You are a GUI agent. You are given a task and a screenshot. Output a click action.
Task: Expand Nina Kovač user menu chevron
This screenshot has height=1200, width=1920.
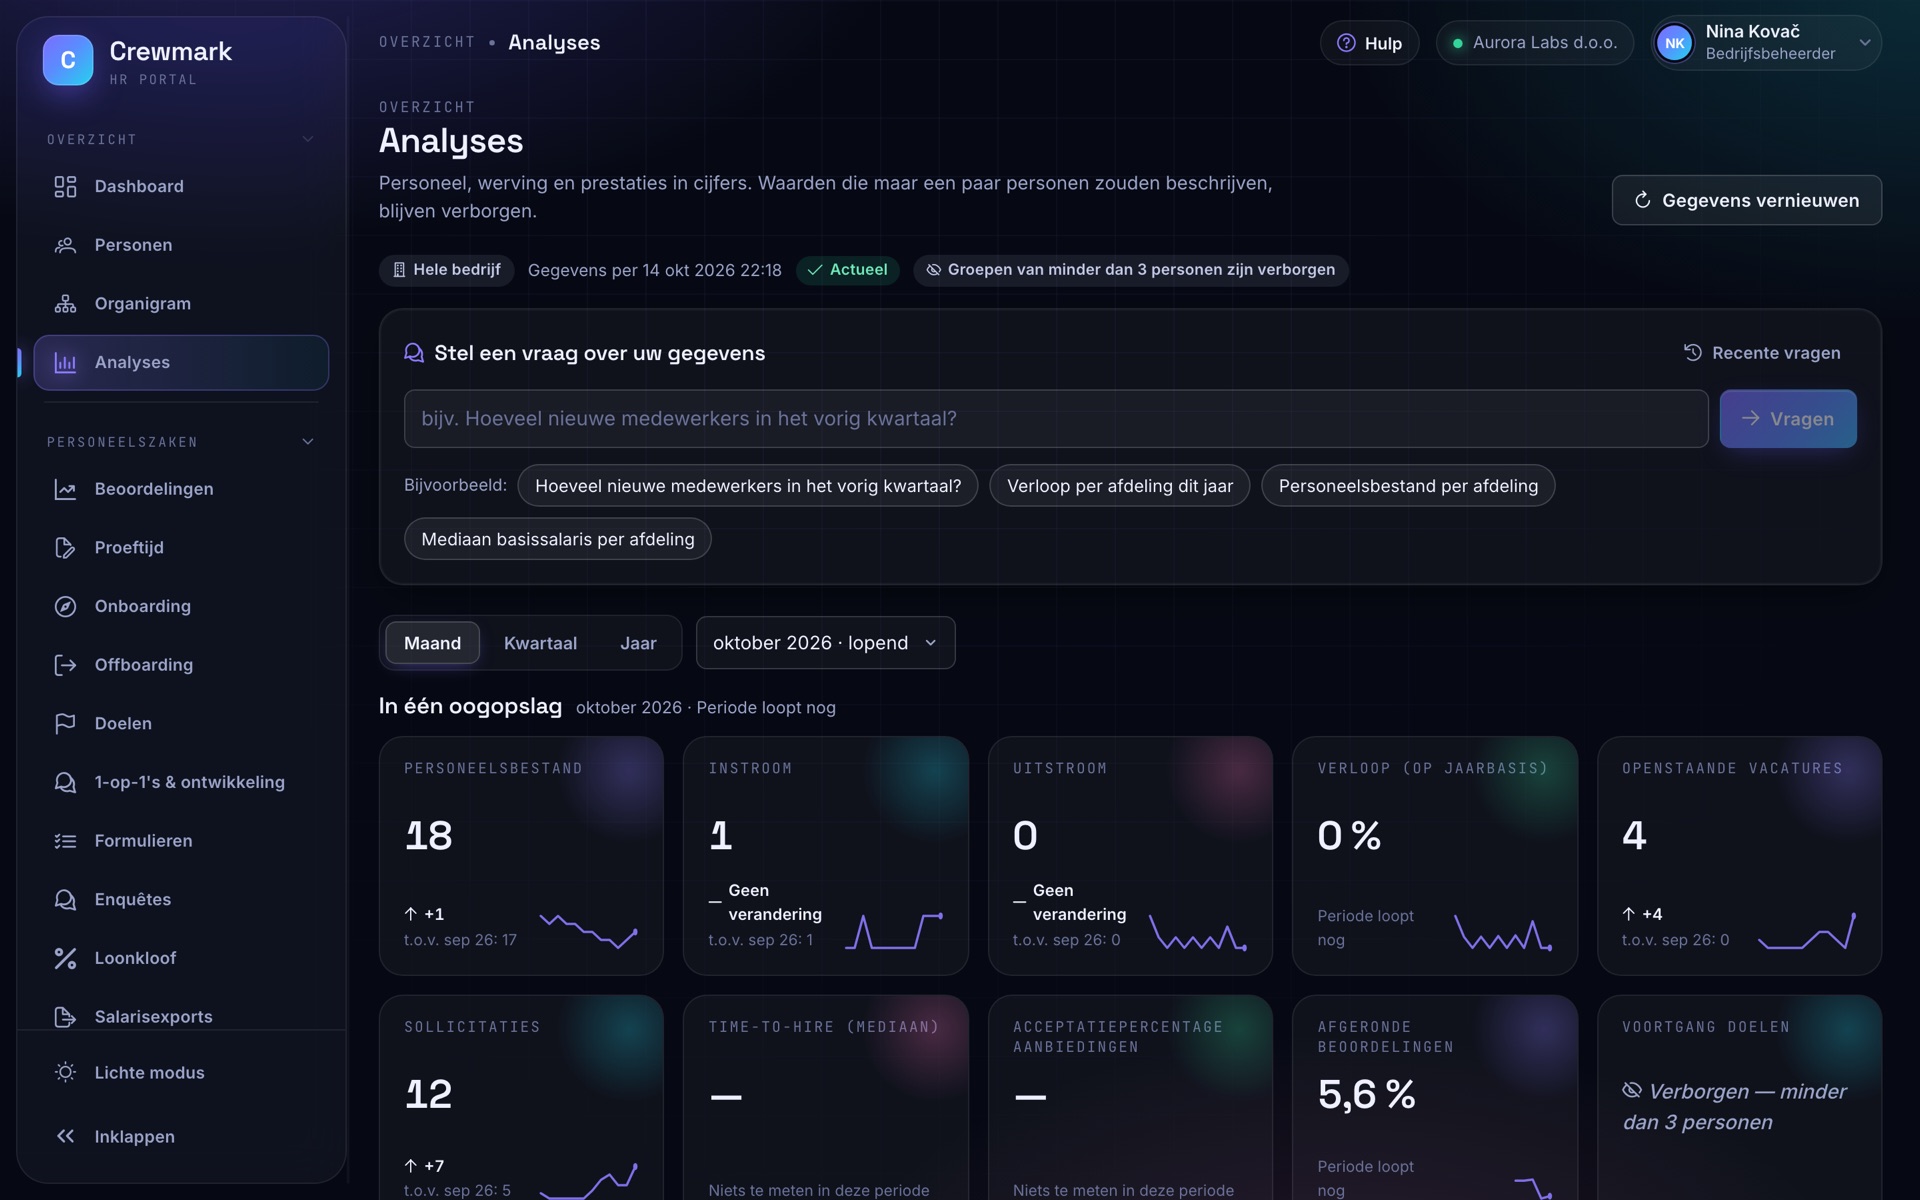[x=1864, y=43]
